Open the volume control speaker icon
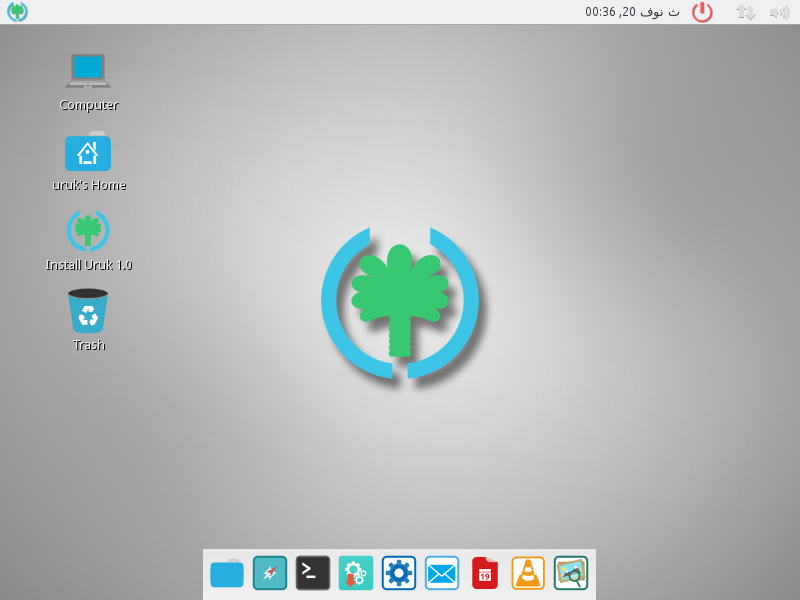Screen dimensions: 800x600 point(779,12)
